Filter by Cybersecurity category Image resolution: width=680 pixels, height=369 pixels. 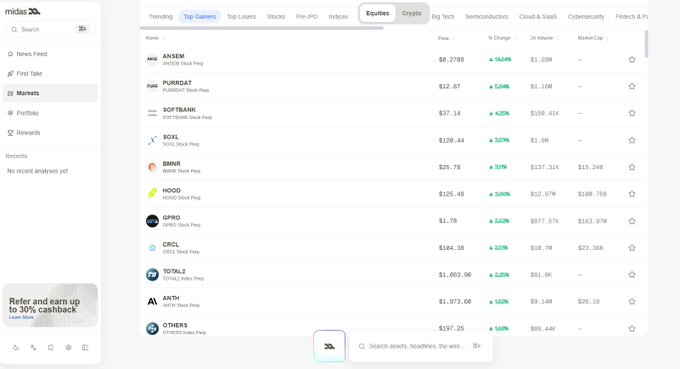pos(586,16)
